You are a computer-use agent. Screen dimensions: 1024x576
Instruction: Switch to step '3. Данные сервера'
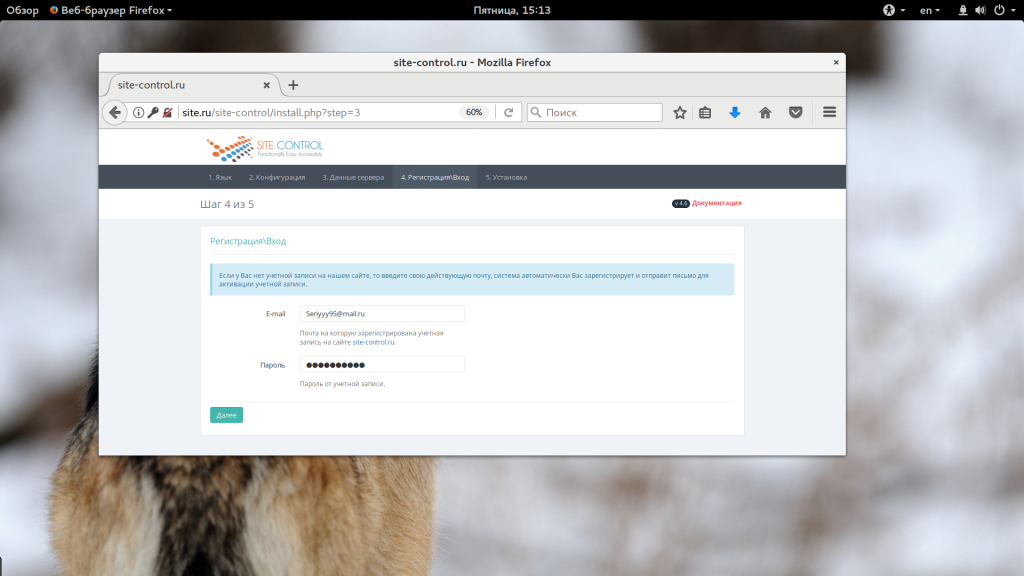[x=353, y=177]
